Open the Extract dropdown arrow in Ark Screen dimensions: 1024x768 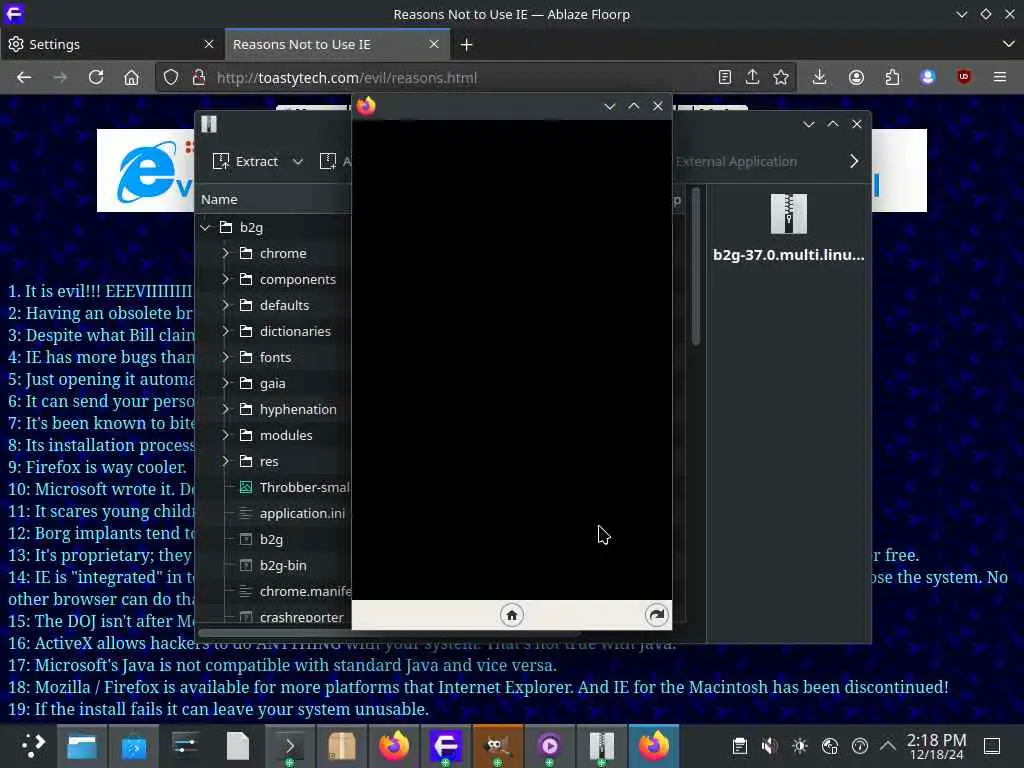click(298, 161)
